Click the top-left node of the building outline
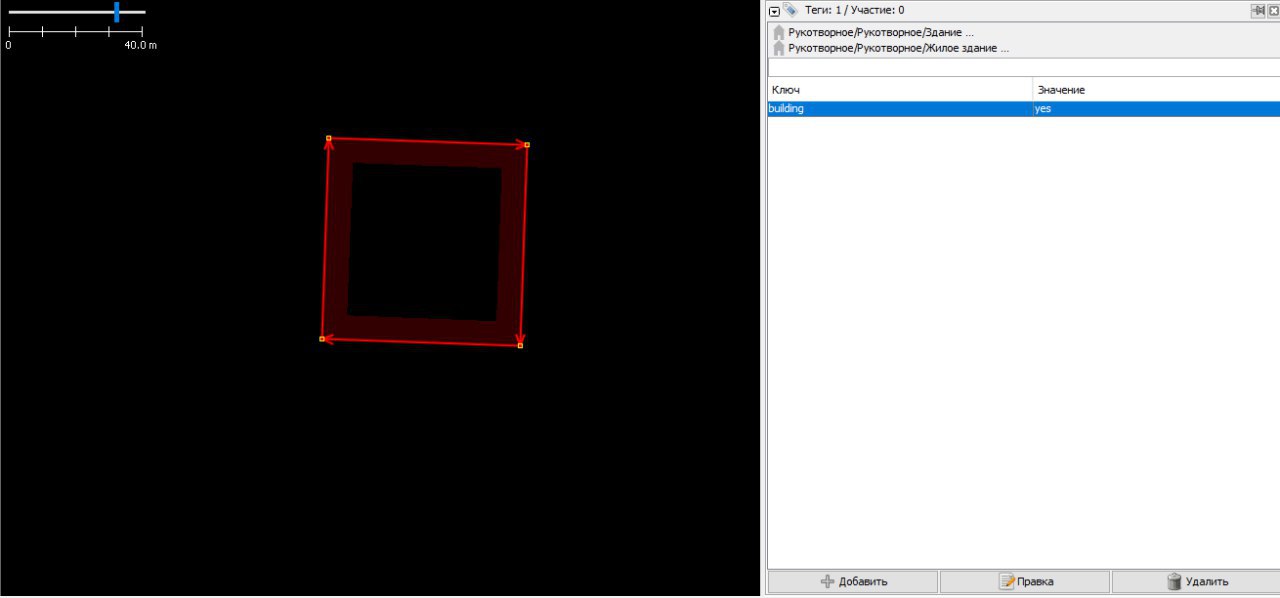 (x=329, y=138)
